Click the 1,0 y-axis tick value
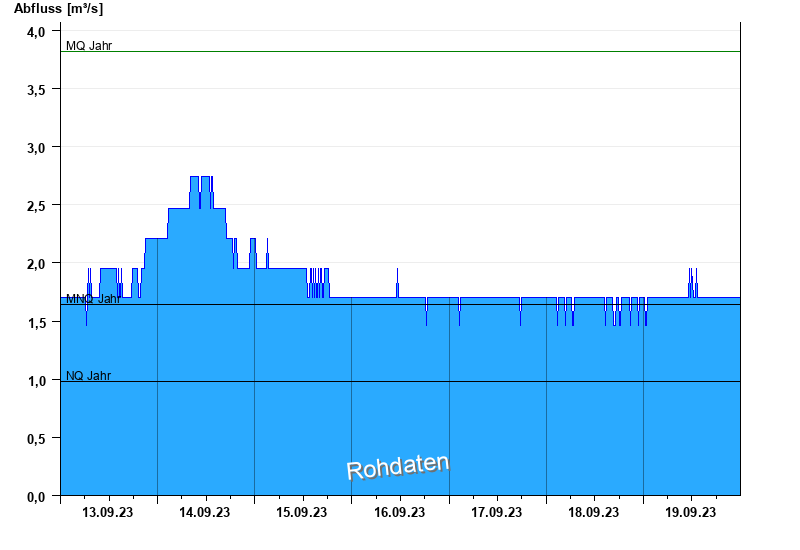 [x=37, y=381]
